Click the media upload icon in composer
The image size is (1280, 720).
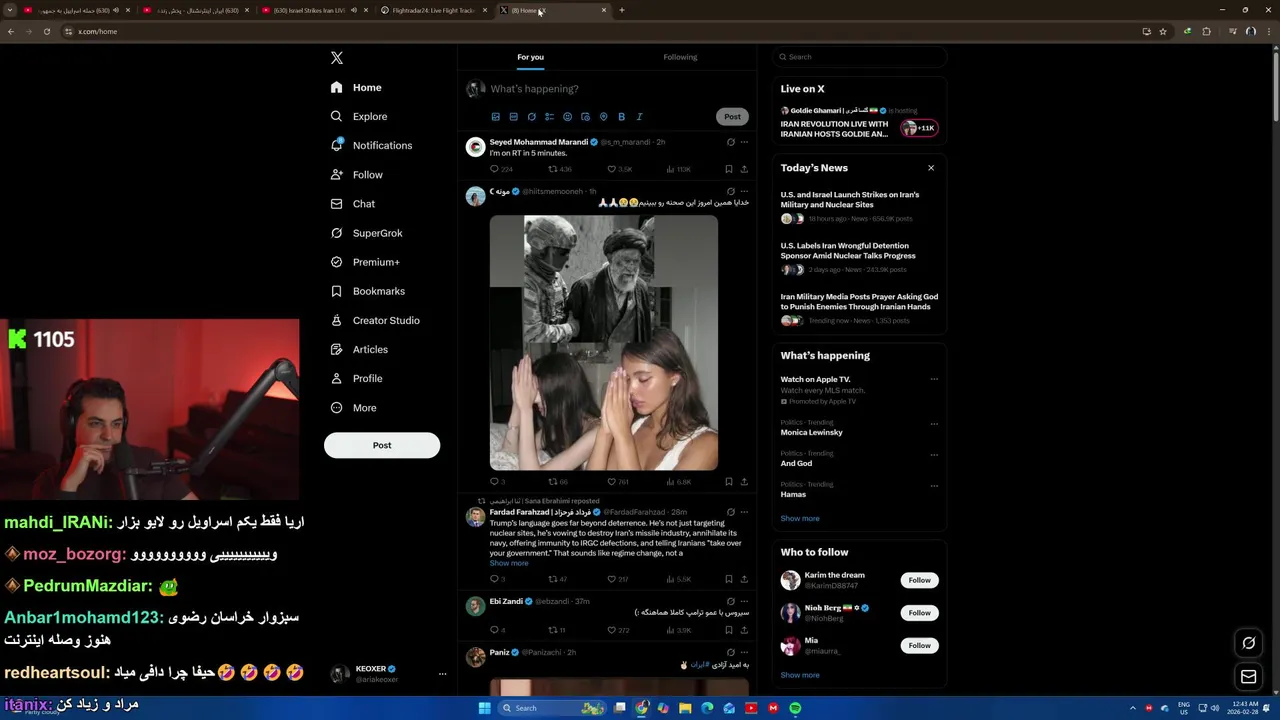pos(495,117)
